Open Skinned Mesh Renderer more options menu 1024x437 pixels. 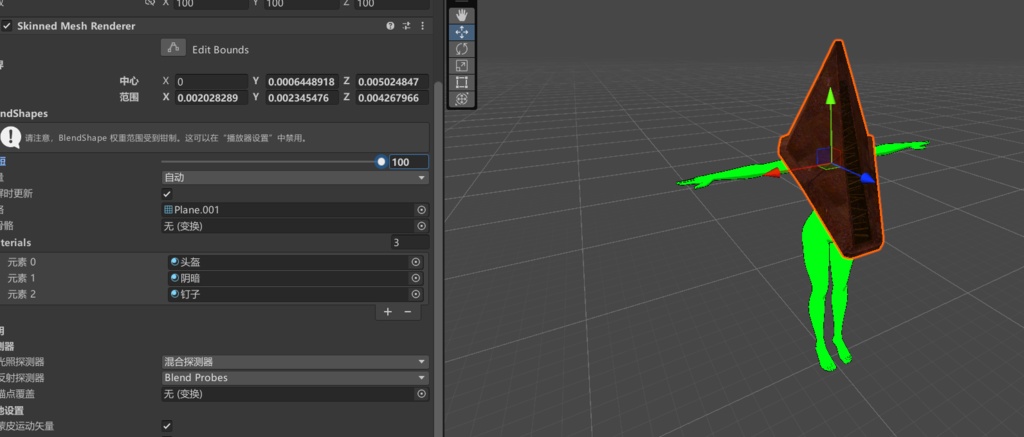[x=423, y=26]
